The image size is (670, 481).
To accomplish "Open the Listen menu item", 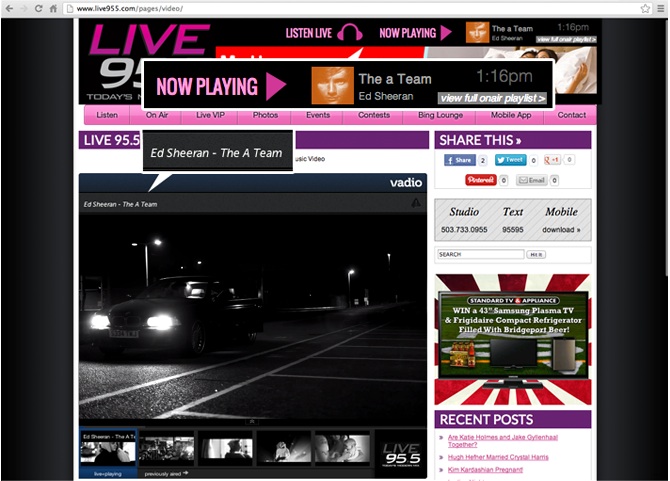I will coord(107,115).
